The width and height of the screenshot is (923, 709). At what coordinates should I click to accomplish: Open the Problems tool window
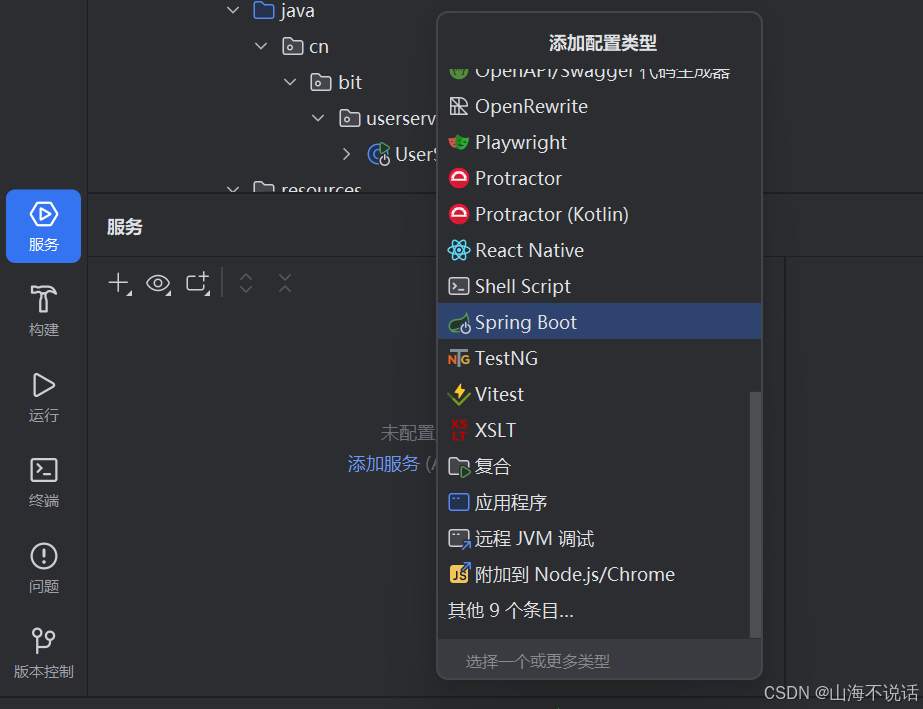point(44,568)
